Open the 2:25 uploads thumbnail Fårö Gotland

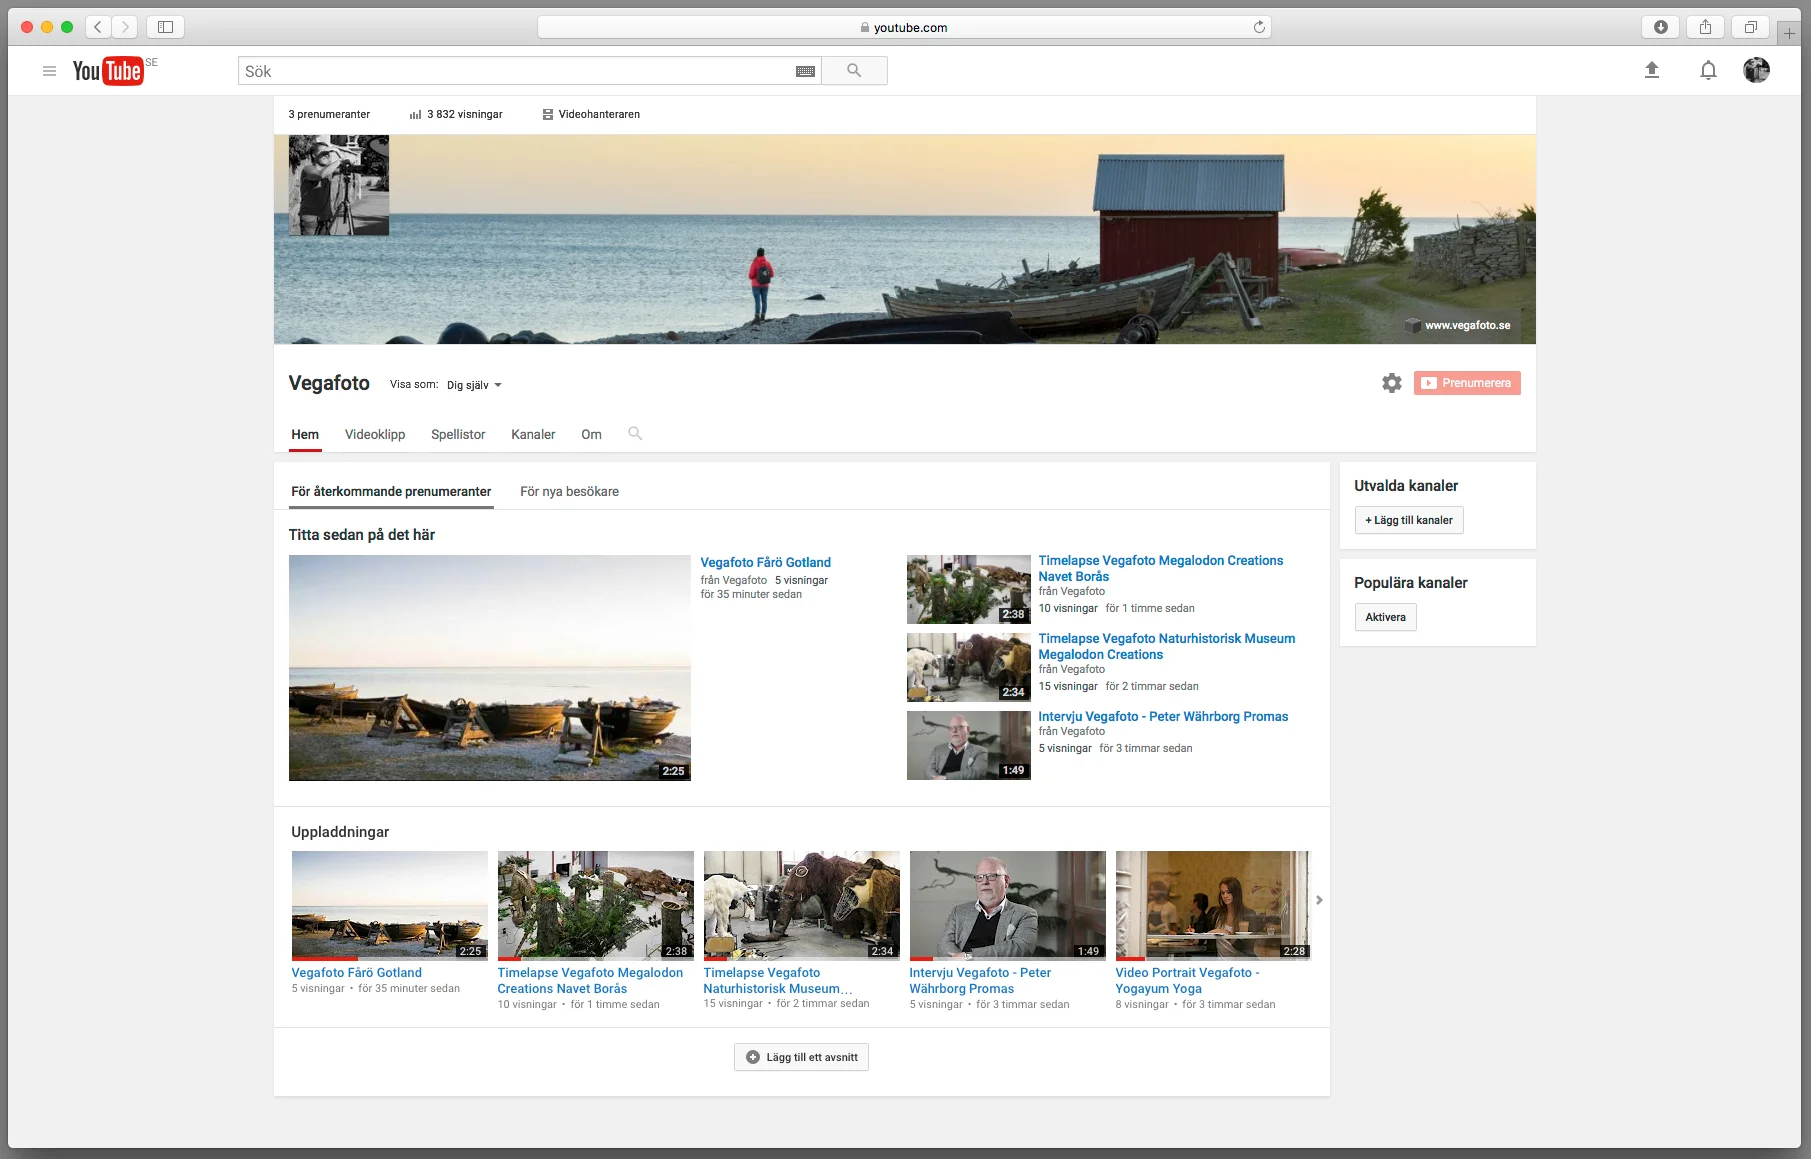[389, 905]
